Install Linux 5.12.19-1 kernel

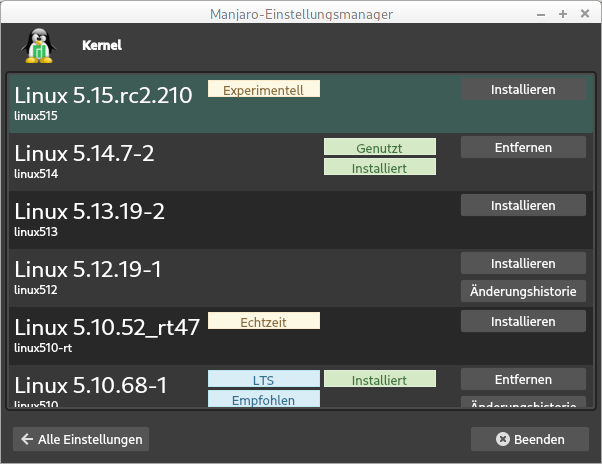click(x=523, y=263)
